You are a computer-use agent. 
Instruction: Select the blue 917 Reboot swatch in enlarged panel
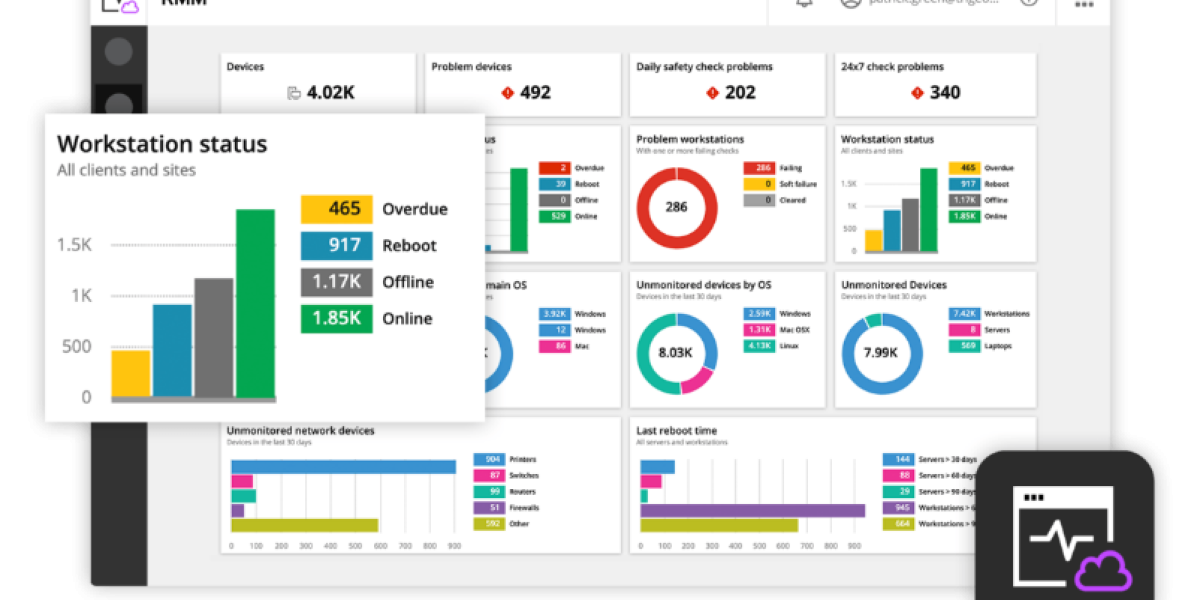tap(337, 246)
